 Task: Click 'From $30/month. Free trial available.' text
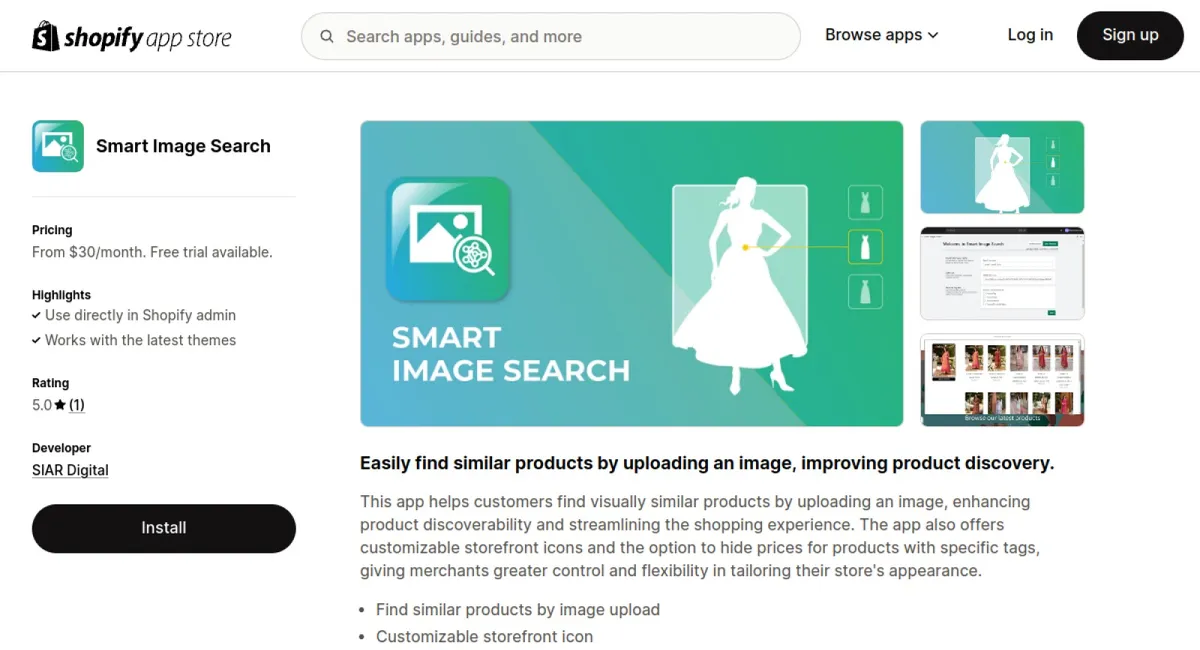pos(152,252)
